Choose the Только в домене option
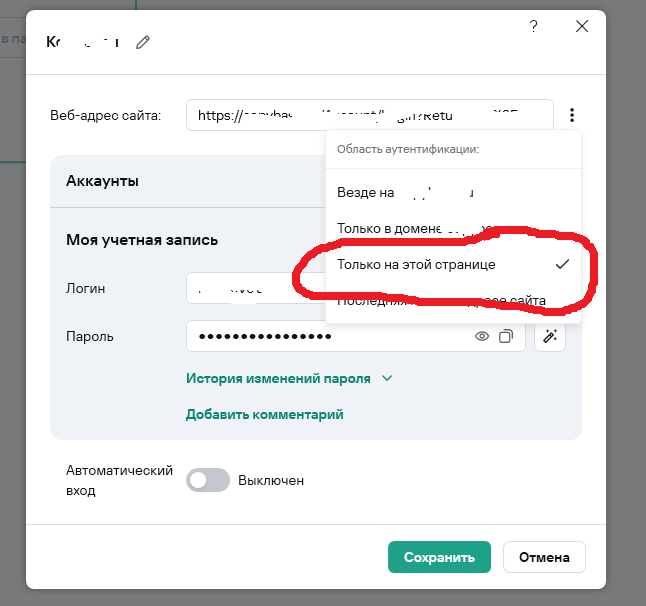Image resolution: width=646 pixels, height=606 pixels. click(453, 228)
